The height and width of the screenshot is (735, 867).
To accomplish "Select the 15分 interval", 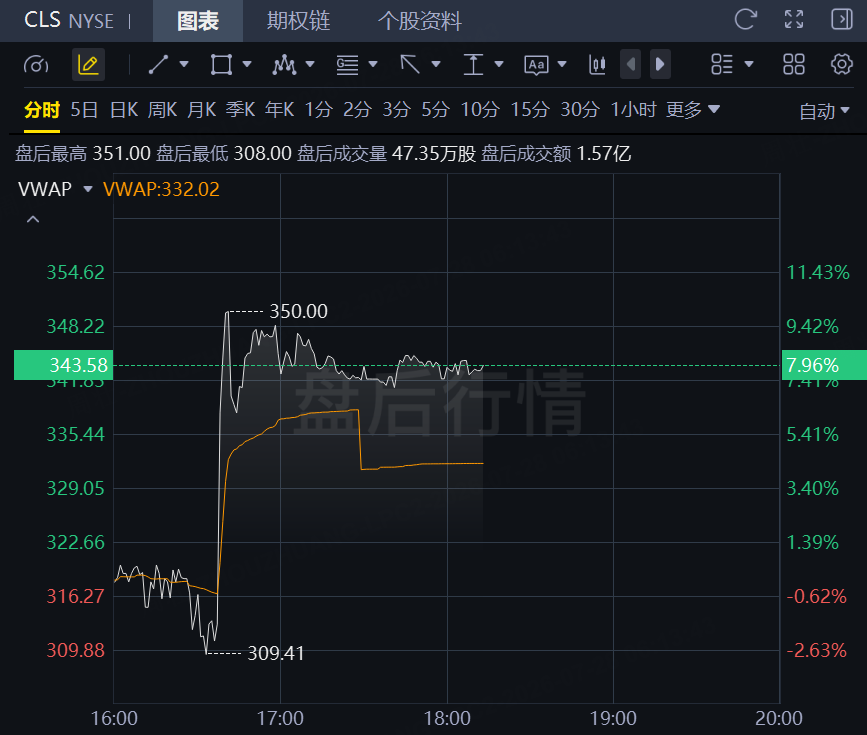I will 530,110.
